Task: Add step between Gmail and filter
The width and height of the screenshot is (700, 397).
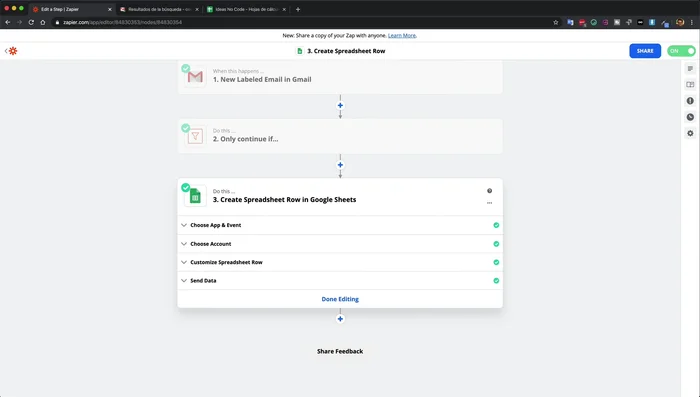Action: [x=340, y=106]
